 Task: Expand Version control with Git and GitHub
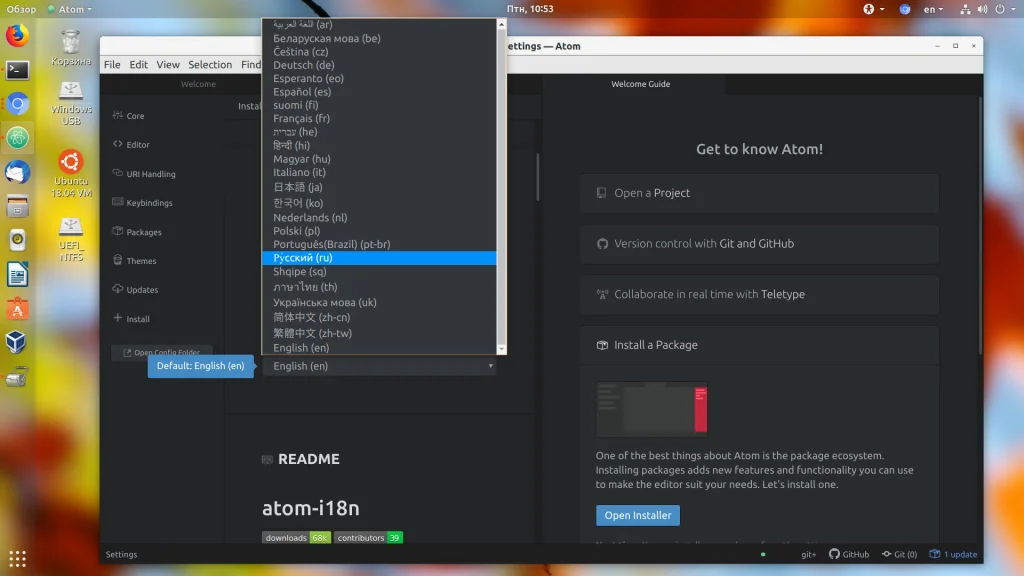pyautogui.click(x=759, y=244)
